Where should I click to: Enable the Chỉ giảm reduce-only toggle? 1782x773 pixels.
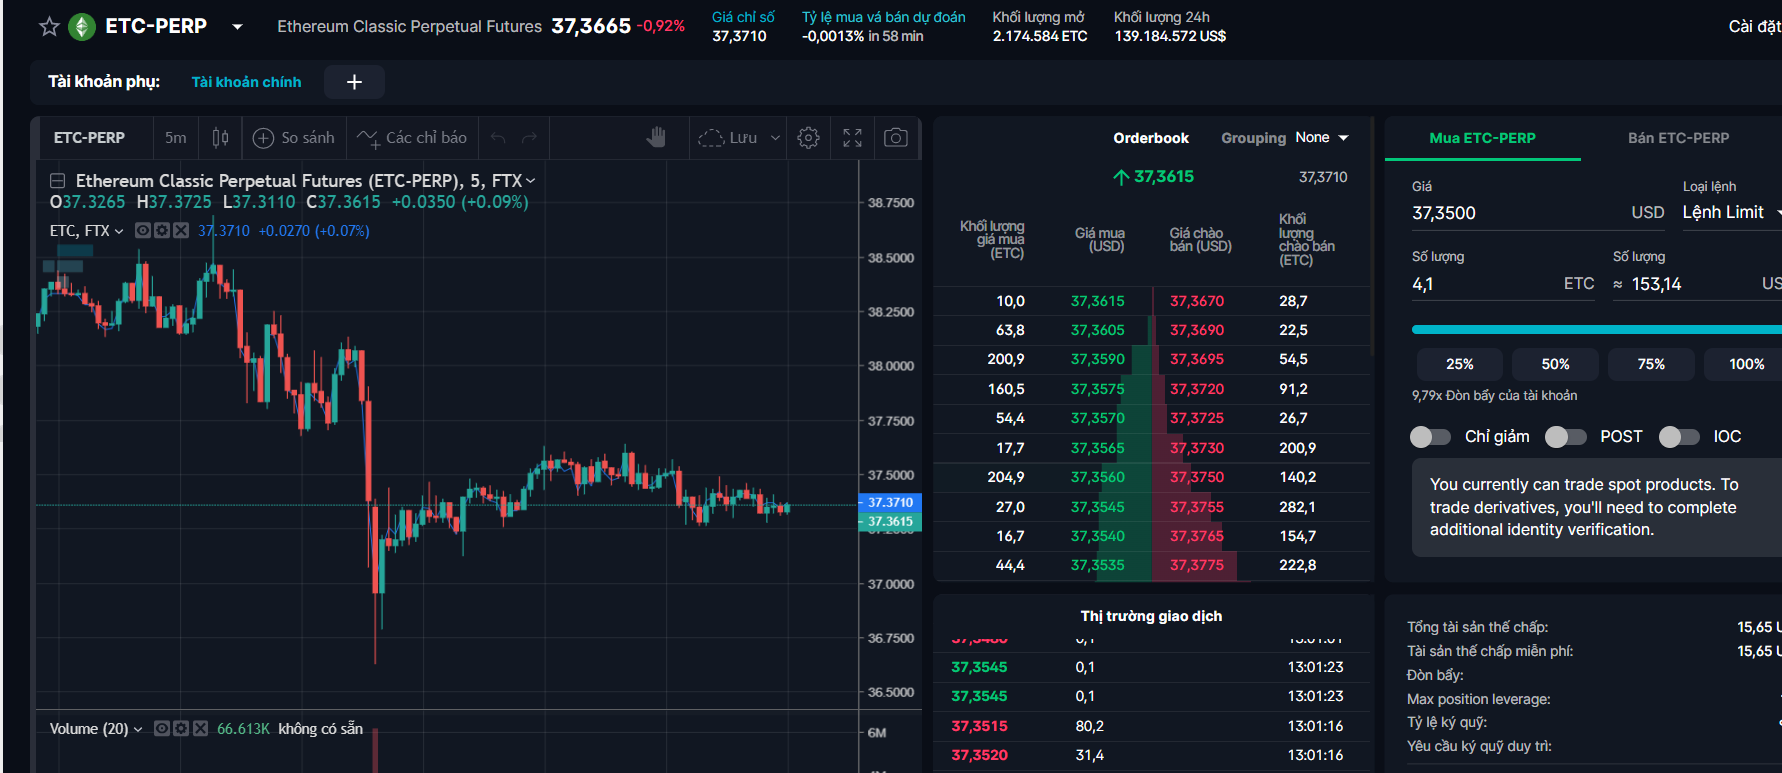point(1430,437)
